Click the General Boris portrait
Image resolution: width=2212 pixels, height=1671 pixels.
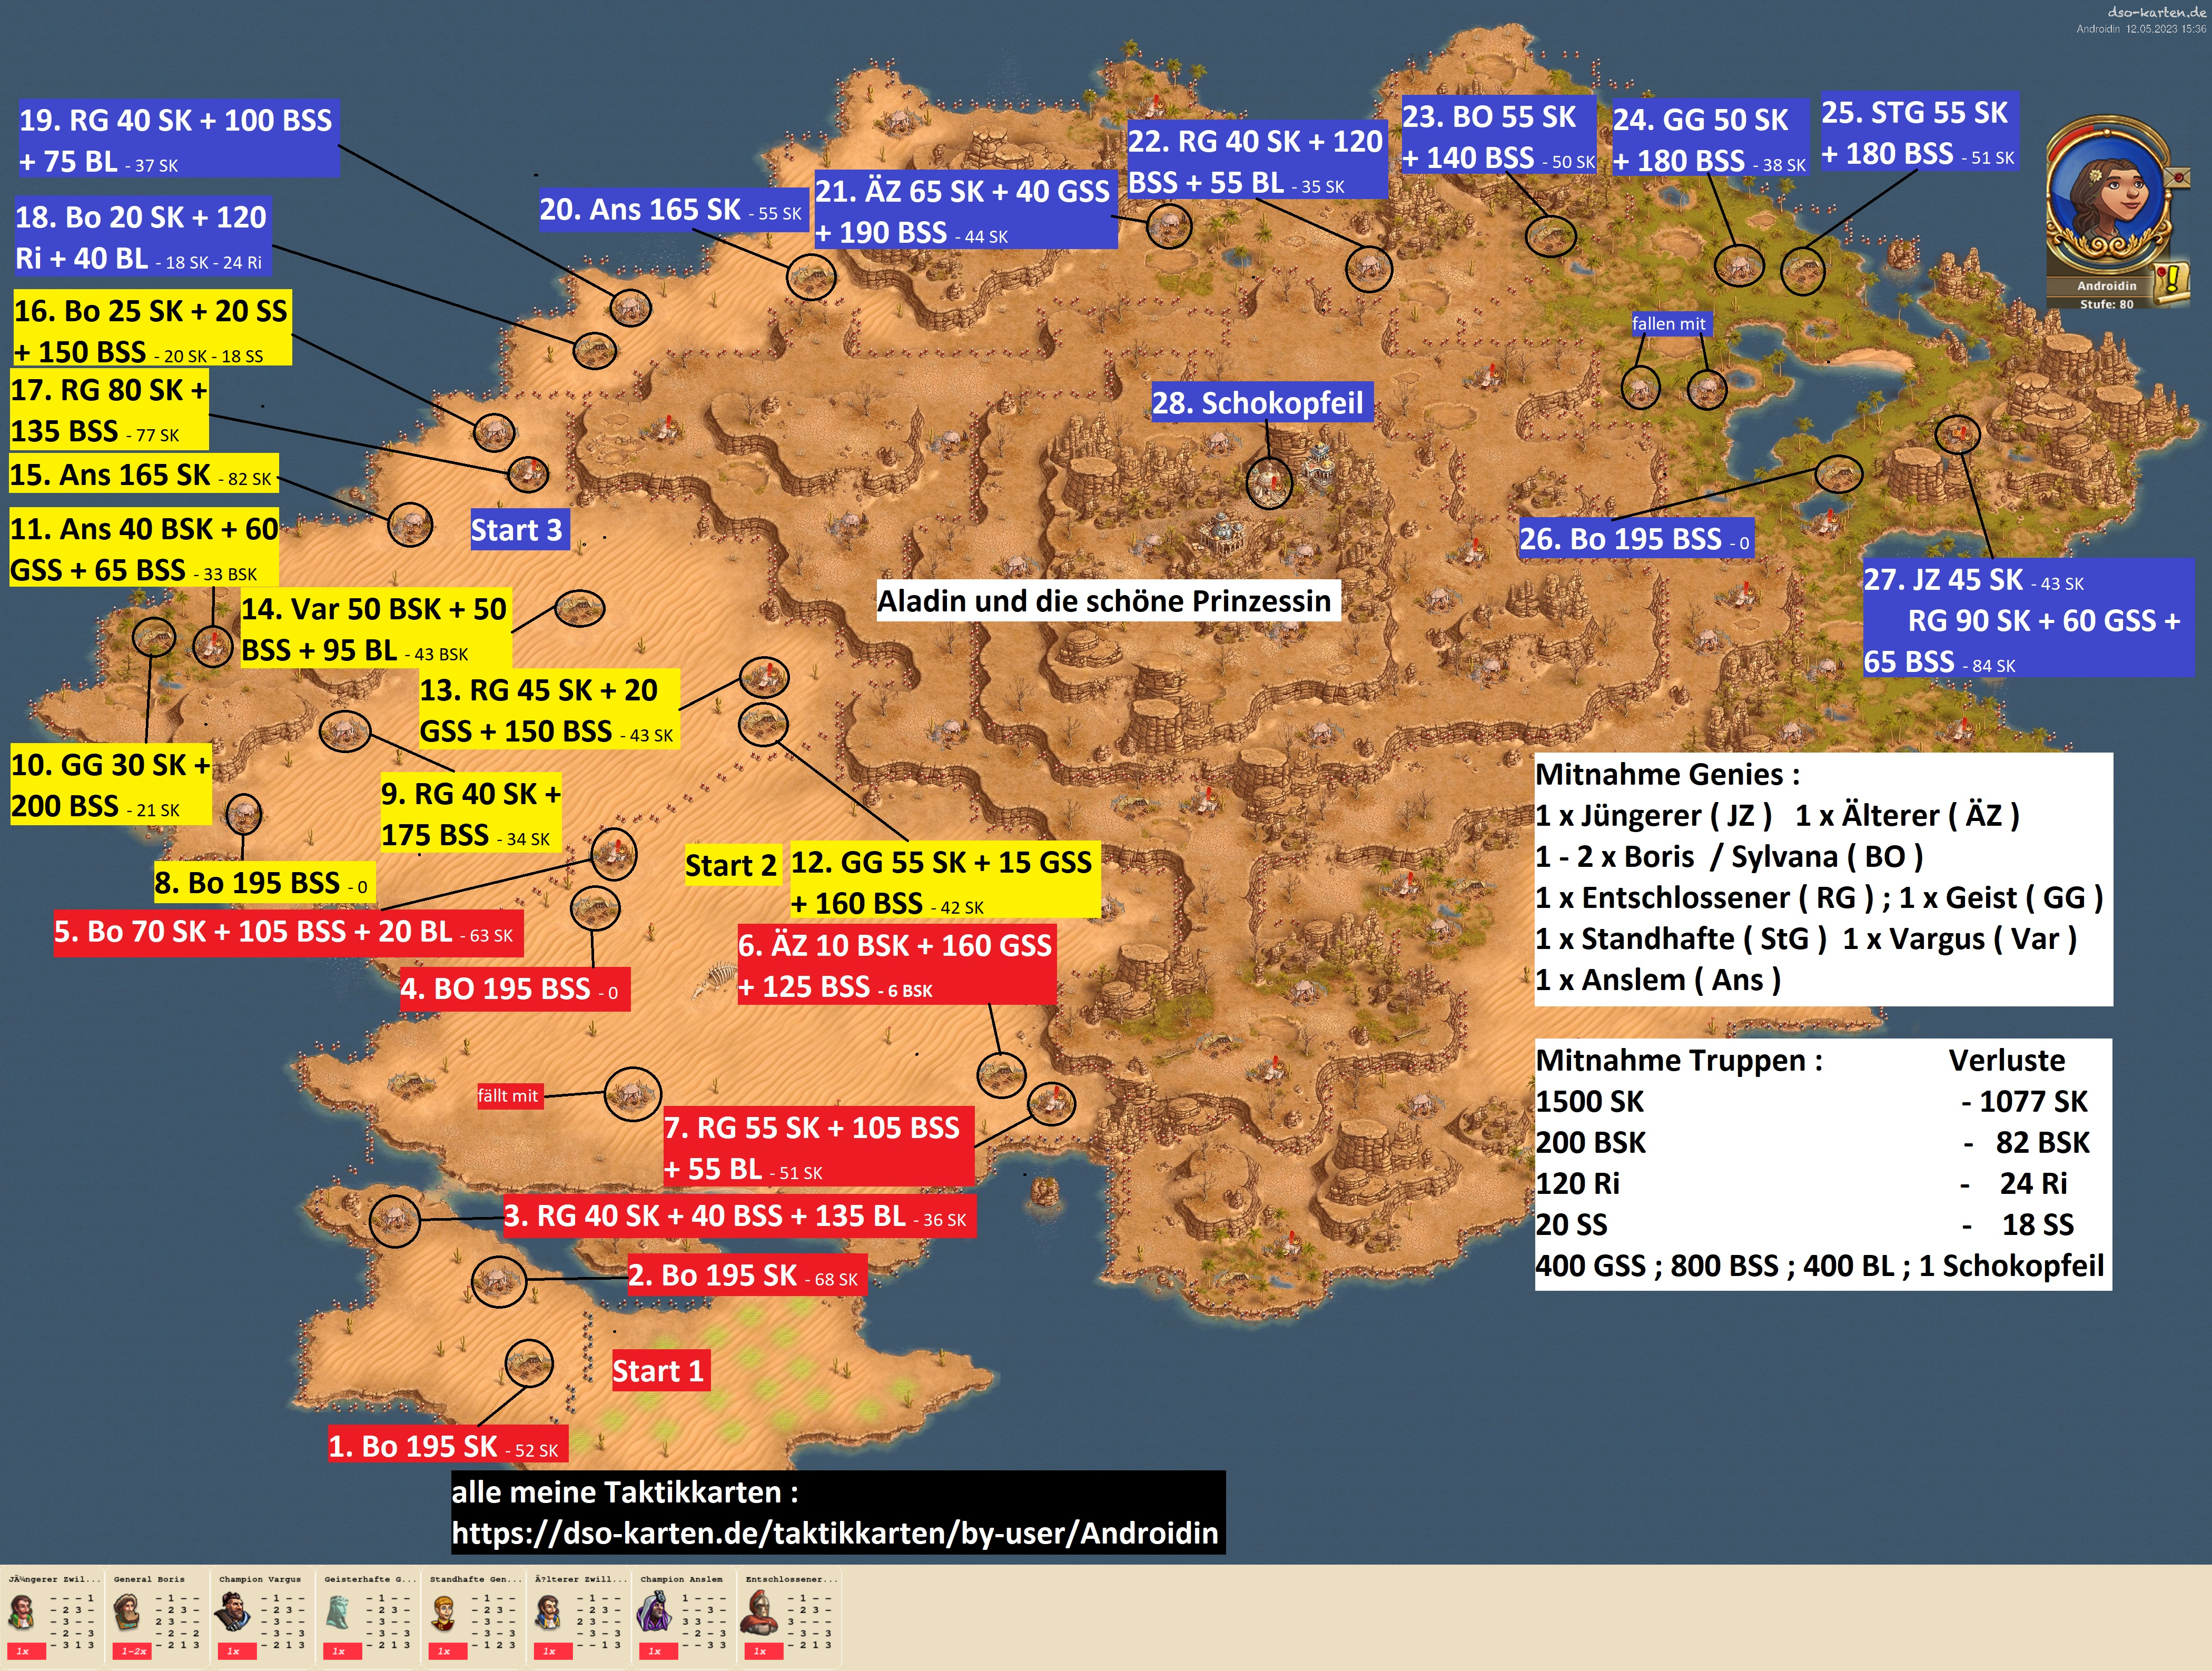coord(127,1613)
